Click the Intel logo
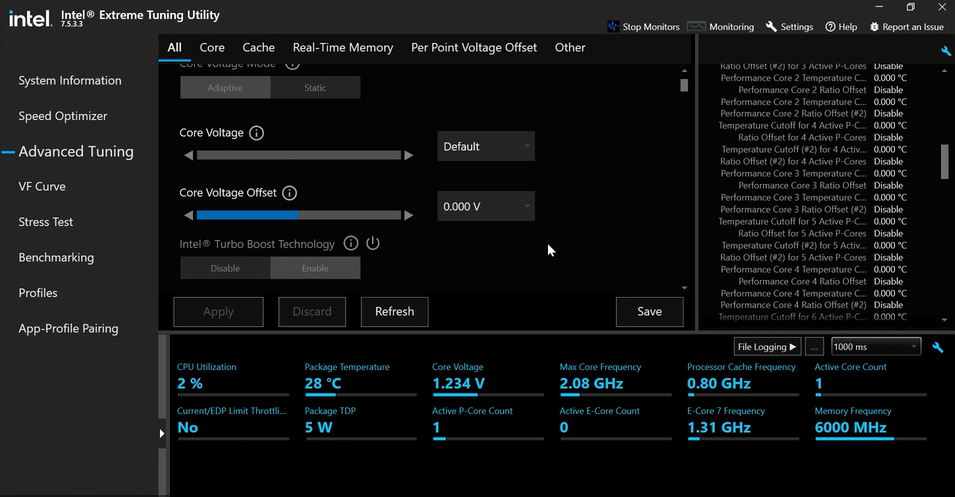Image resolution: width=955 pixels, height=497 pixels. (29, 18)
